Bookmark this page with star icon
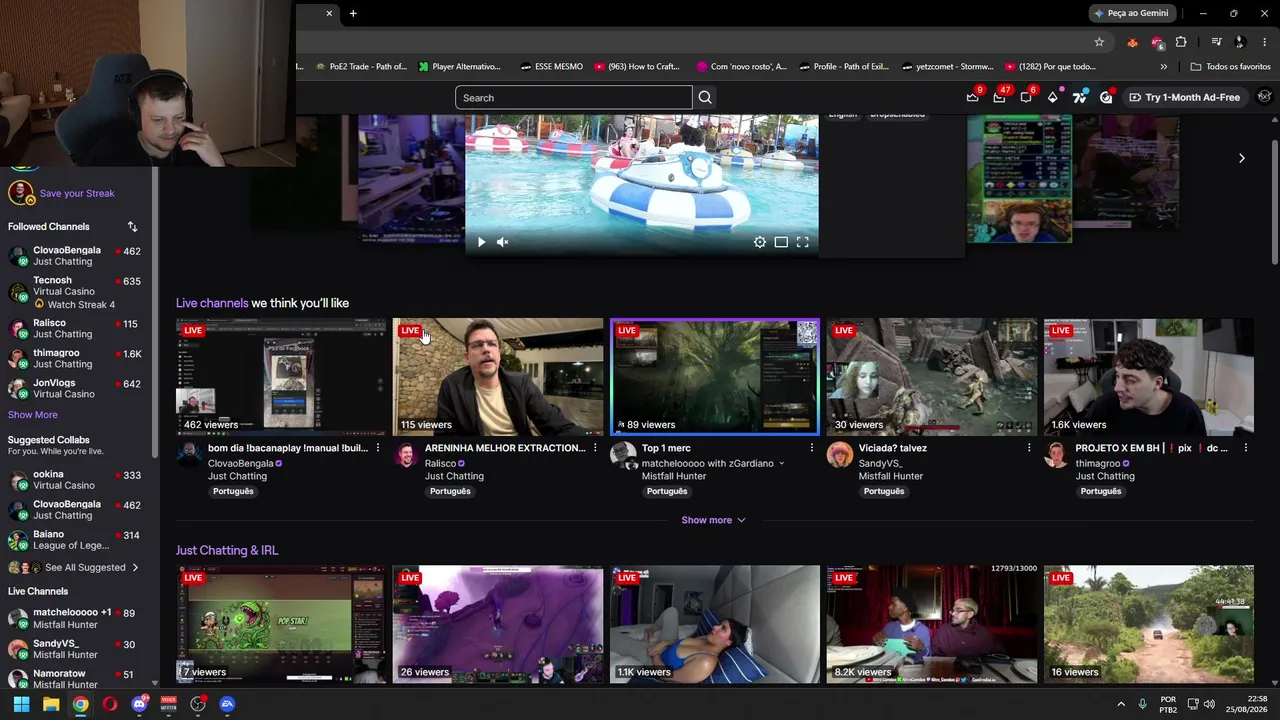1280x720 pixels. [x=1099, y=42]
